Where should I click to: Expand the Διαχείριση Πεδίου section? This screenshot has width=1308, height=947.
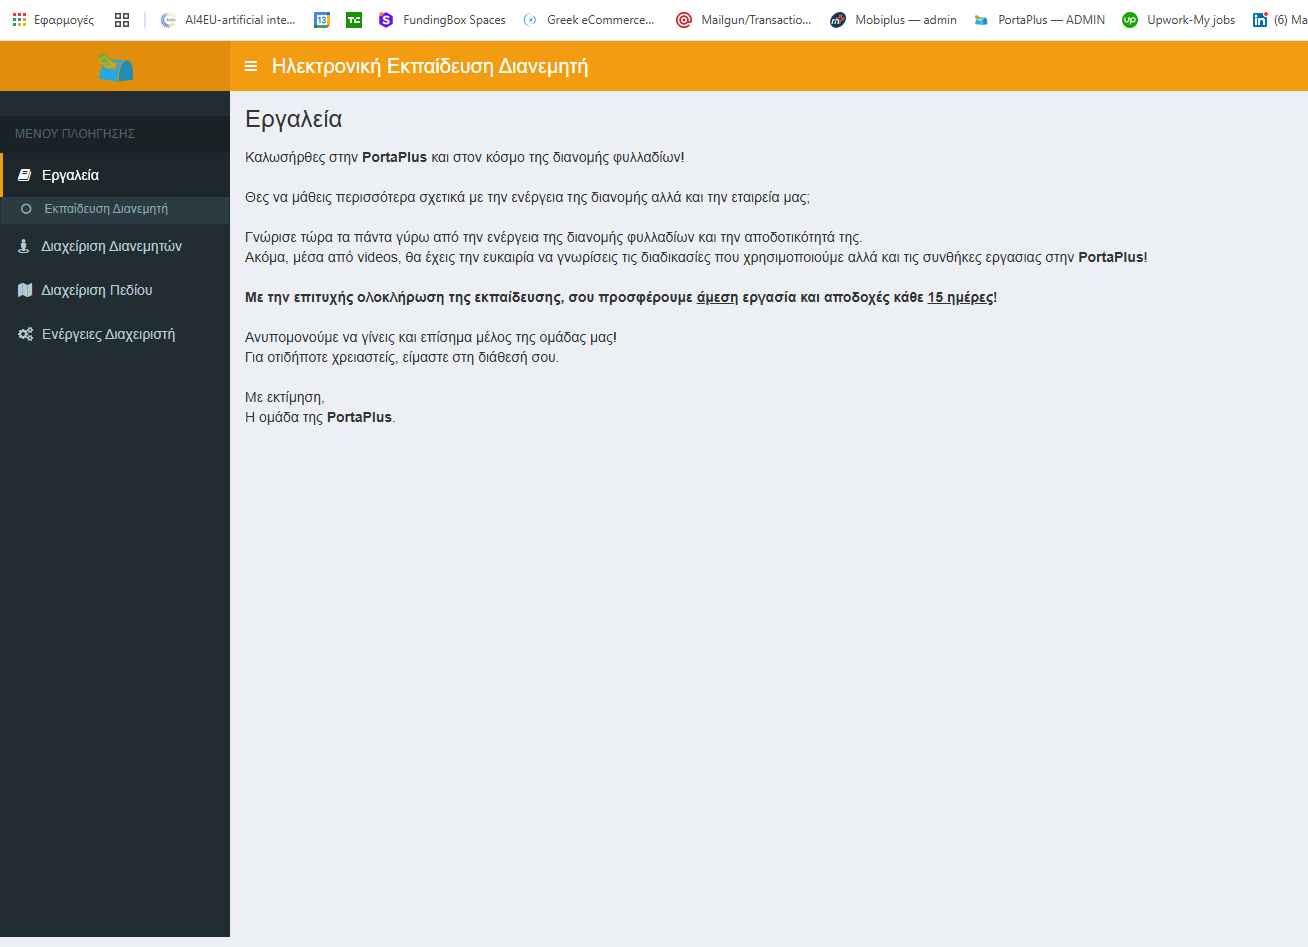pos(96,290)
